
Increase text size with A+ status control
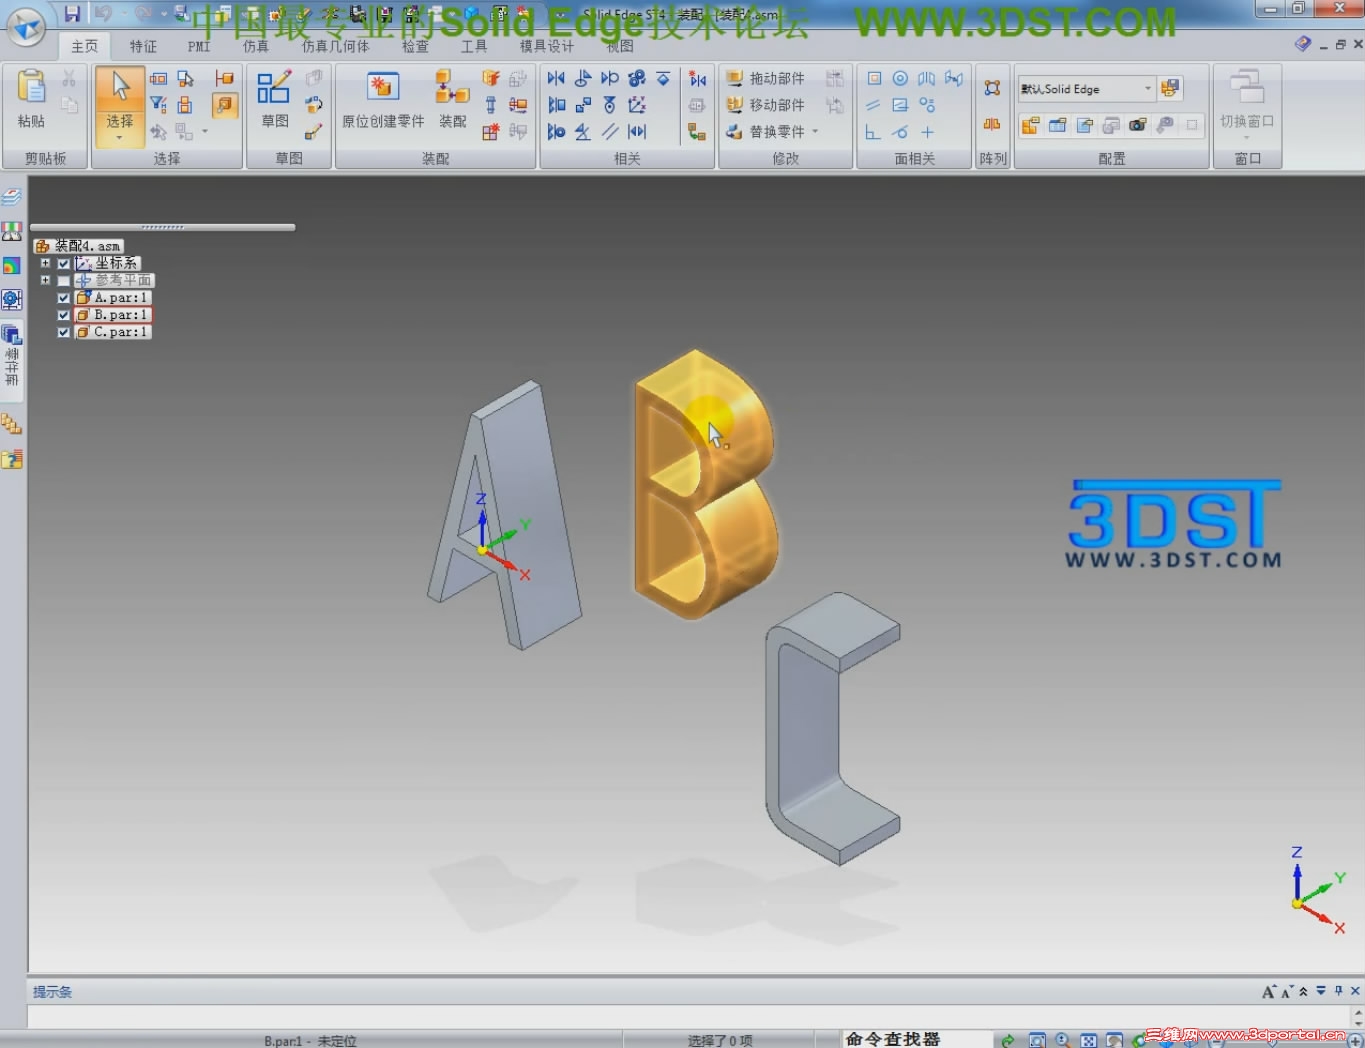click(1267, 991)
